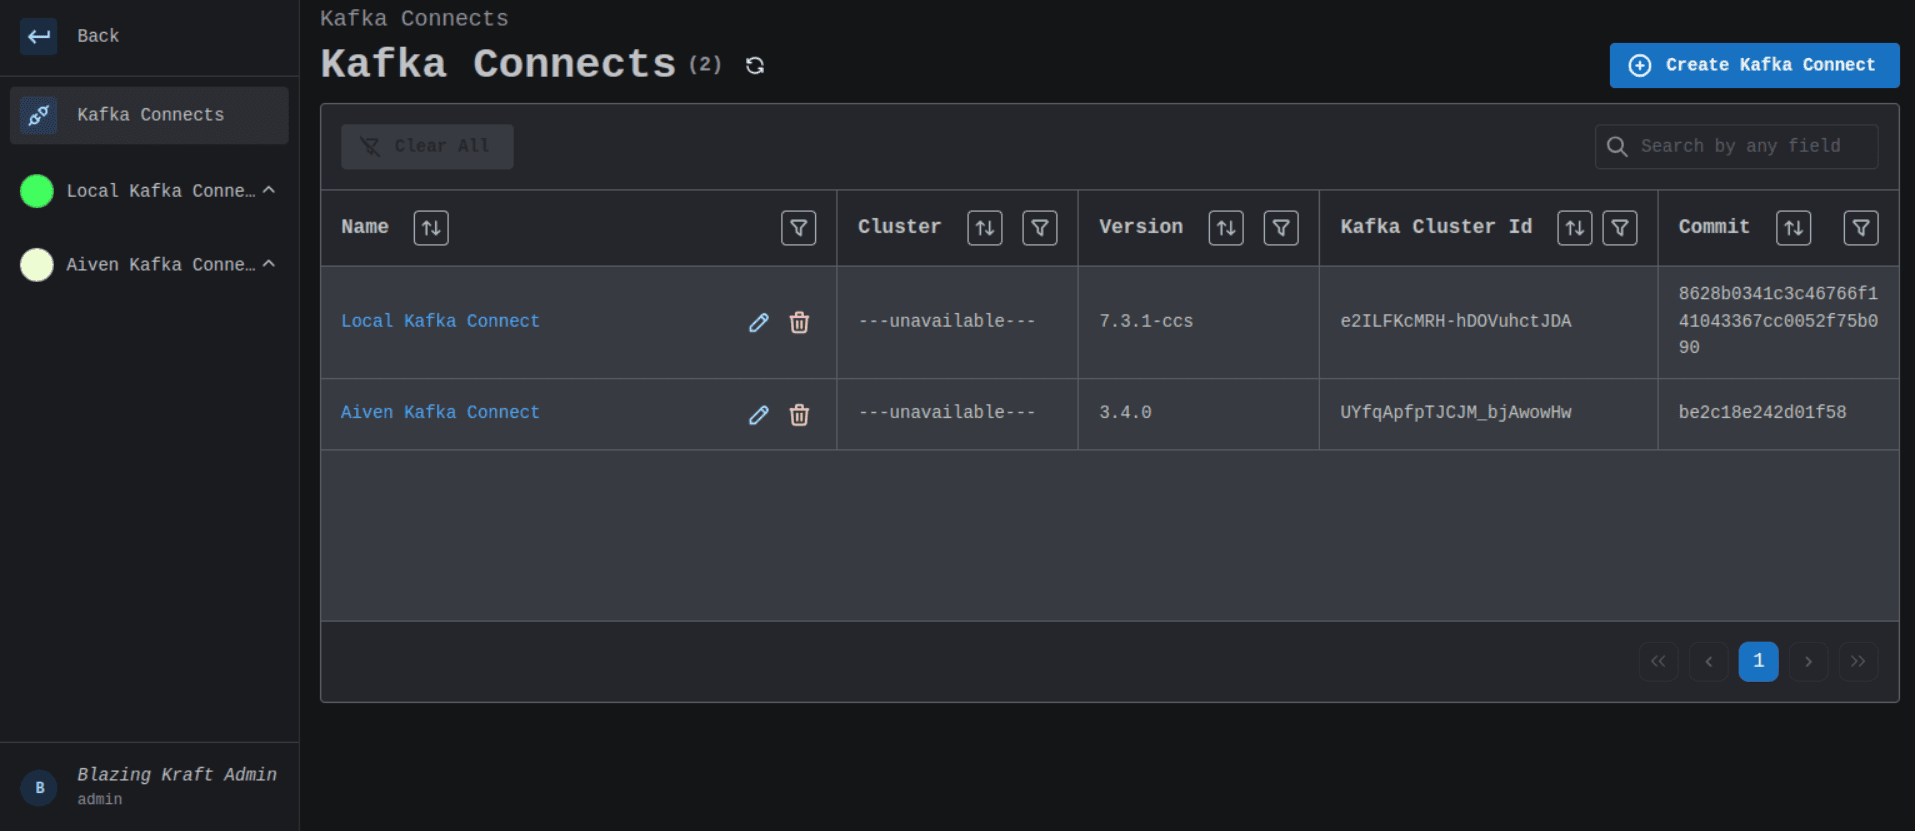The width and height of the screenshot is (1915, 831).
Task: Click version cell 7.3.1-ccs
Action: coord(1146,321)
